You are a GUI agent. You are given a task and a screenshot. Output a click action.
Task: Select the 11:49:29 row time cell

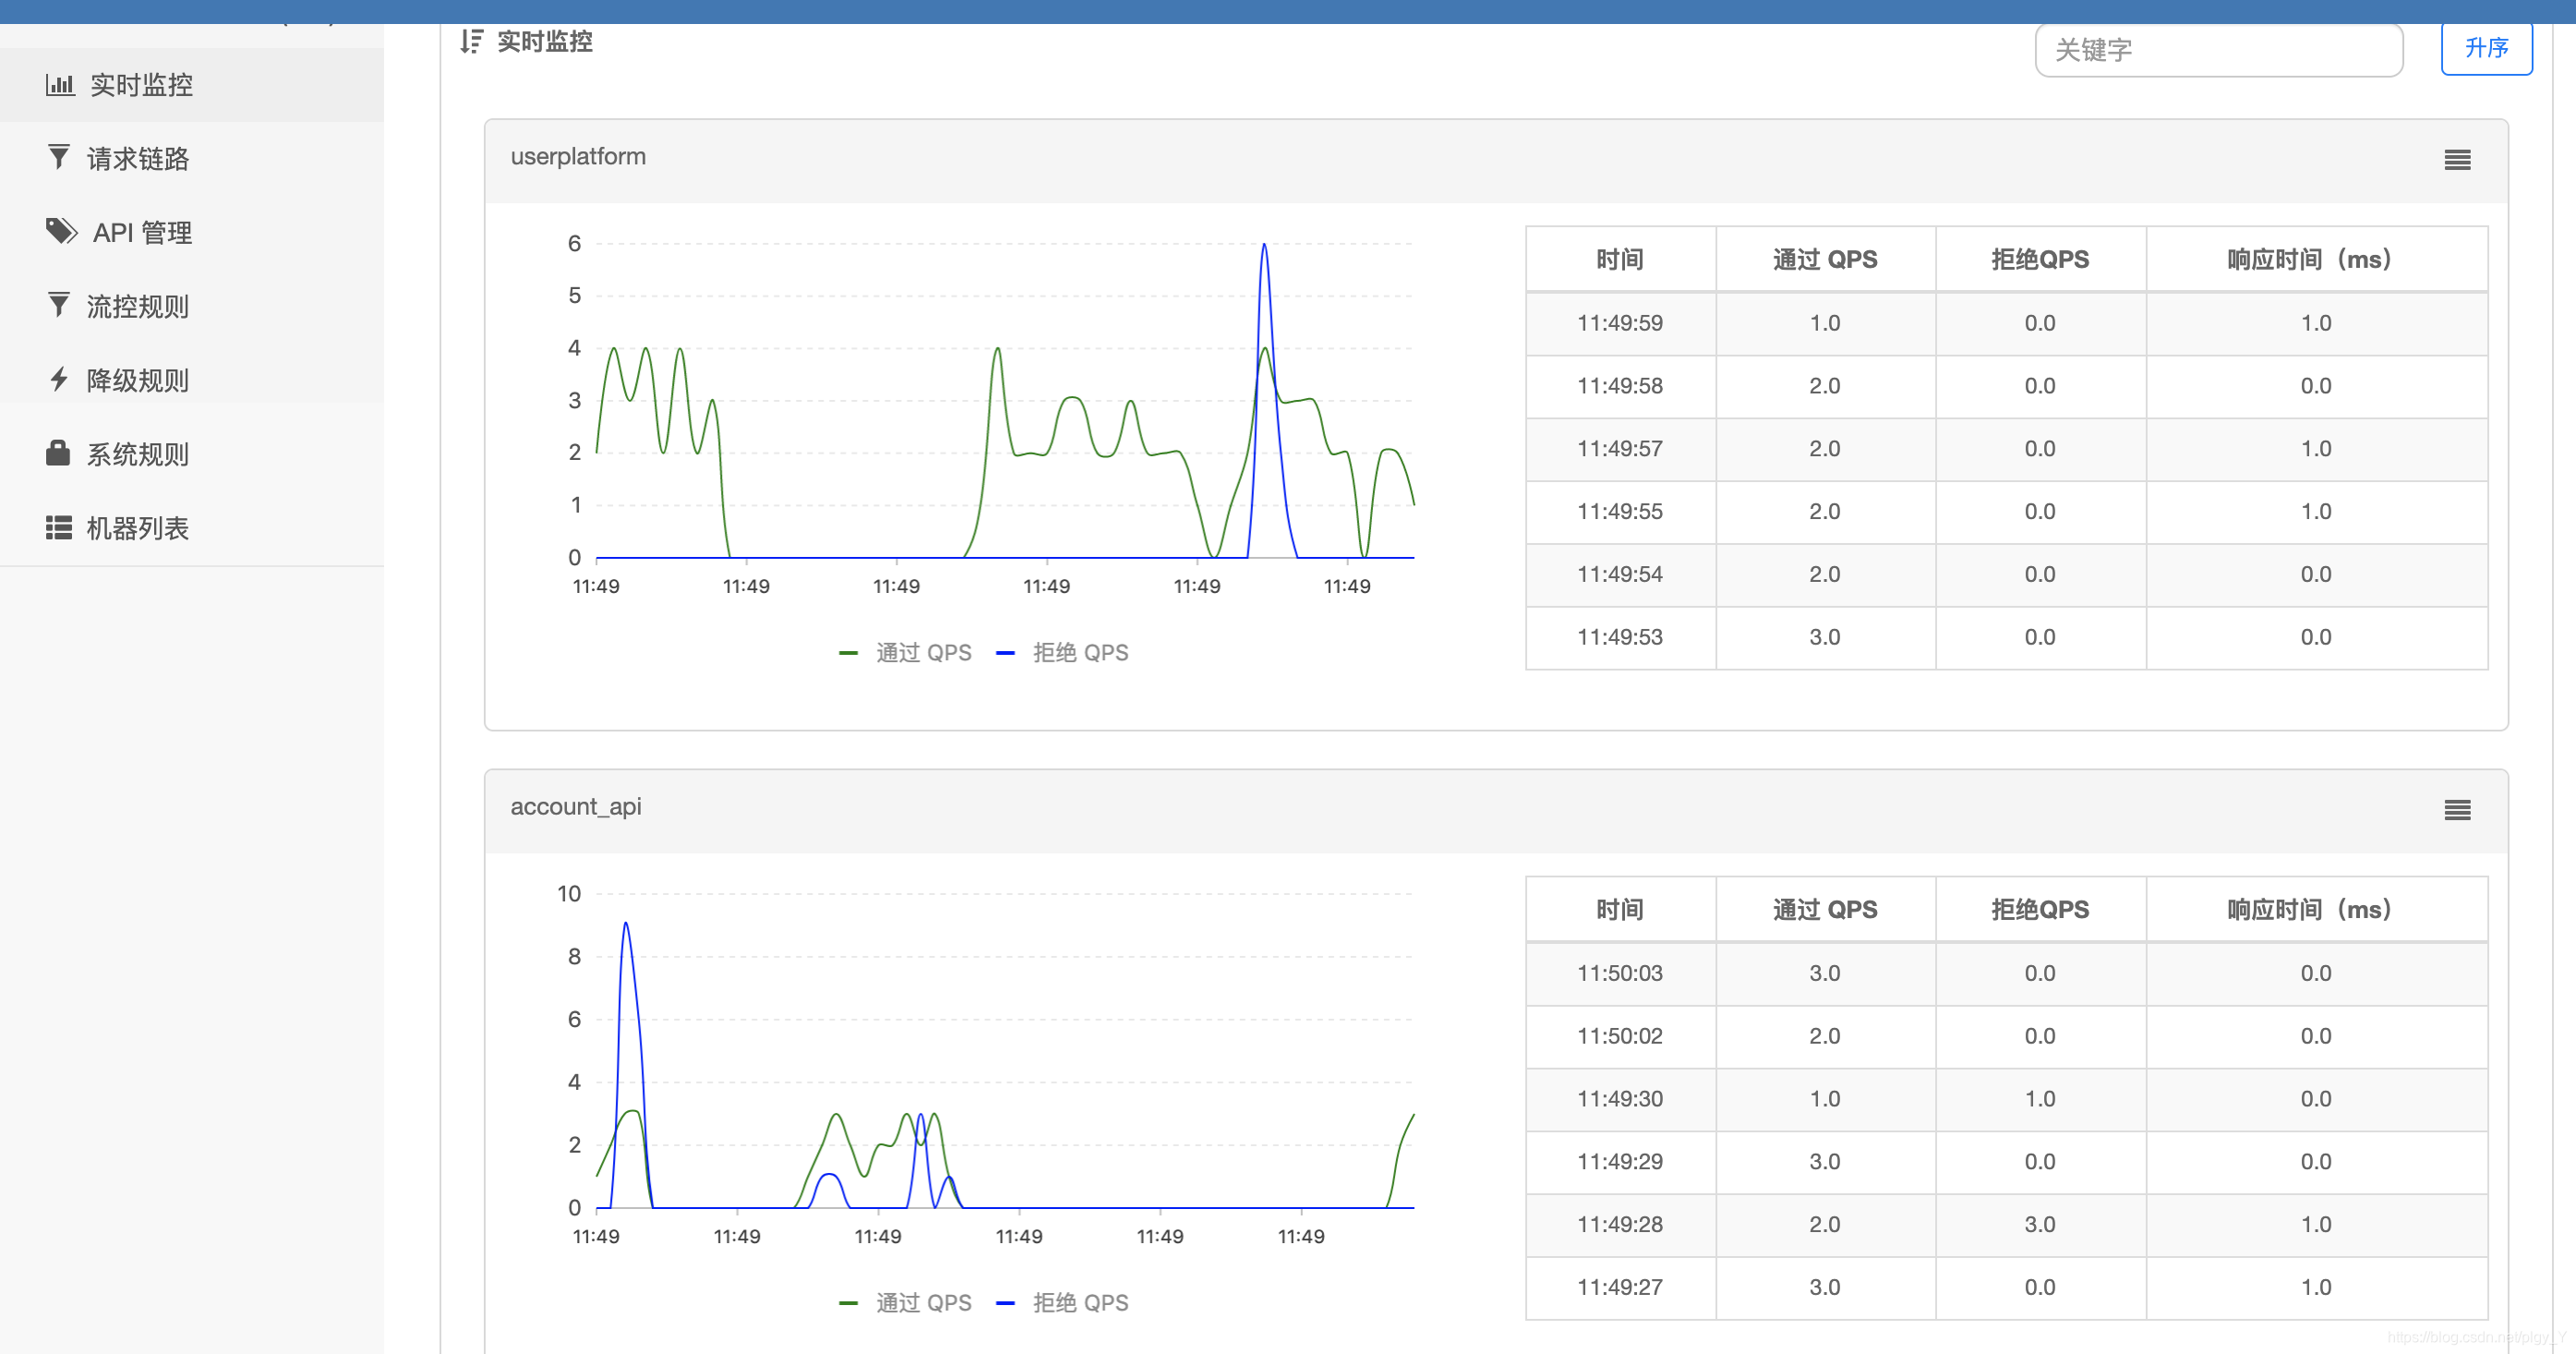point(1620,1162)
